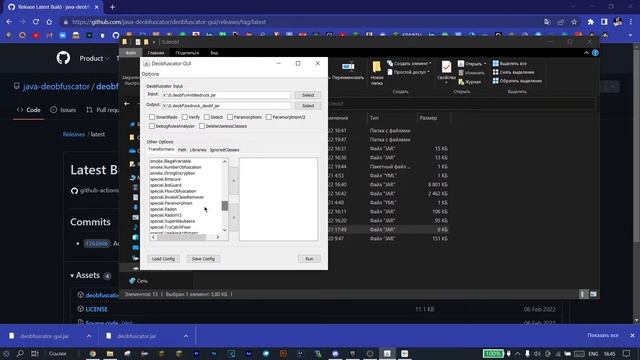
Task: Click the browser Reload icon
Action: 36,22
